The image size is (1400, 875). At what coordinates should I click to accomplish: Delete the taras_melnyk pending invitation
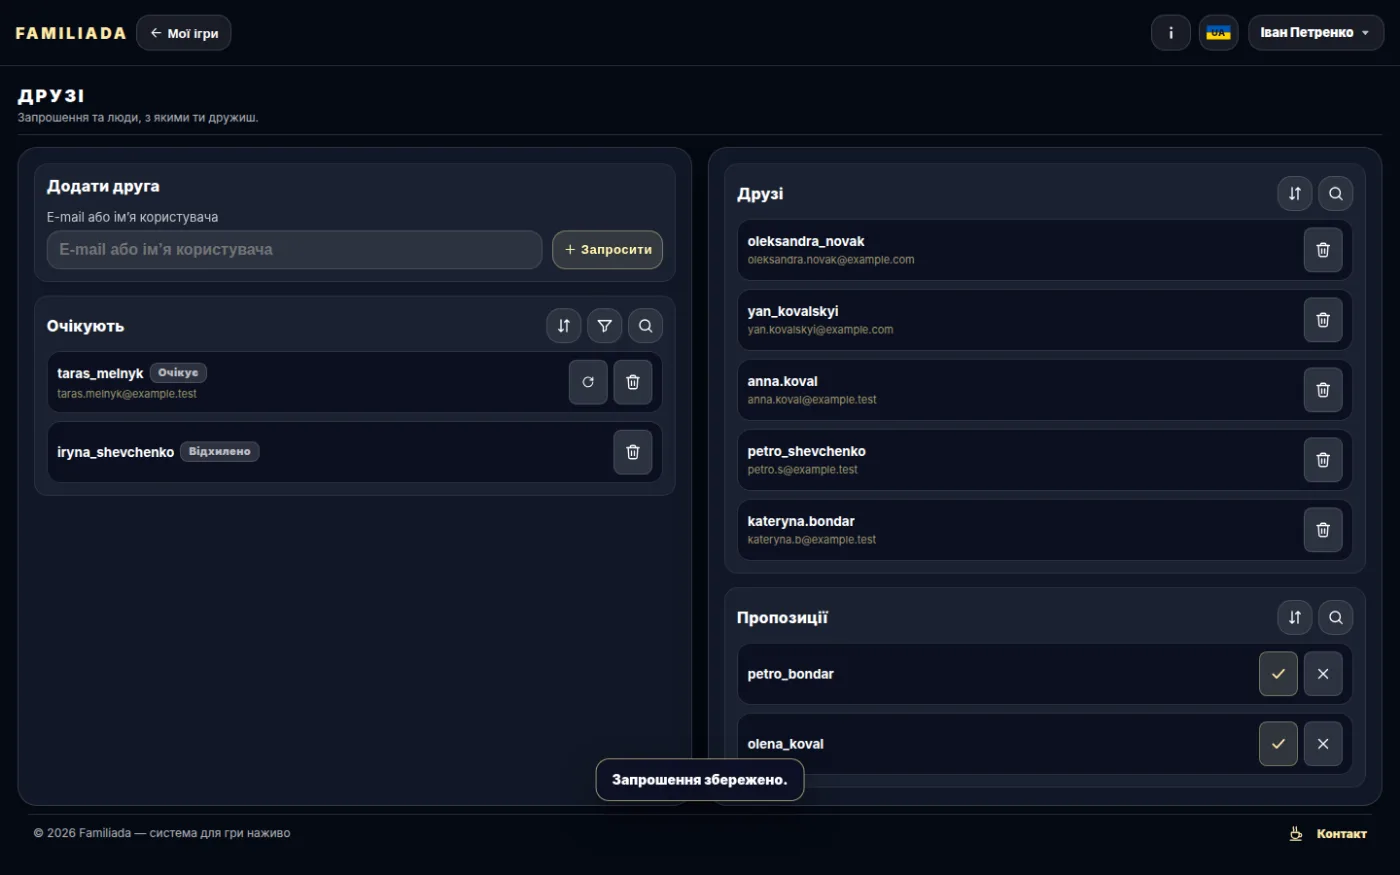(x=633, y=382)
